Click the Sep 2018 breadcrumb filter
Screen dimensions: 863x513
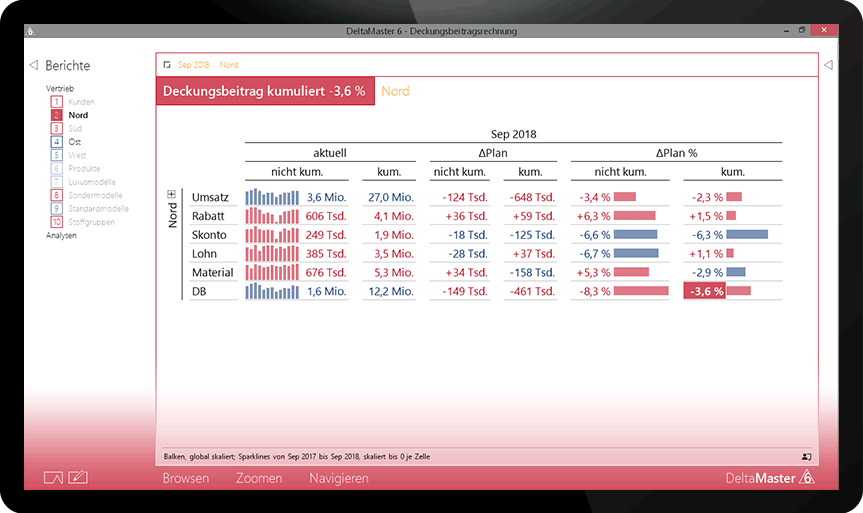point(193,65)
